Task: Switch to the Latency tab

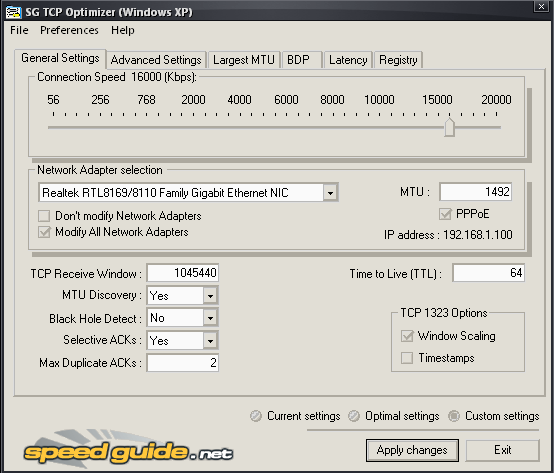Action: pos(348,60)
